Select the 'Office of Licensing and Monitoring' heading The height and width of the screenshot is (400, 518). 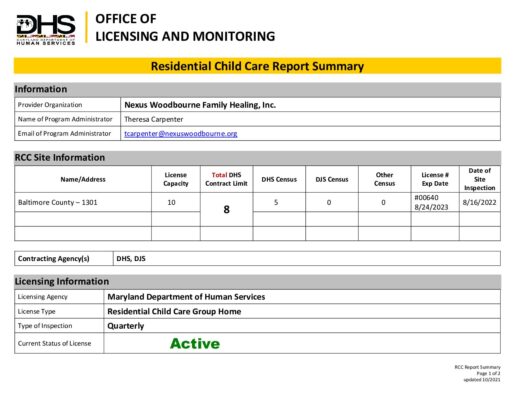pyautogui.click(x=185, y=27)
